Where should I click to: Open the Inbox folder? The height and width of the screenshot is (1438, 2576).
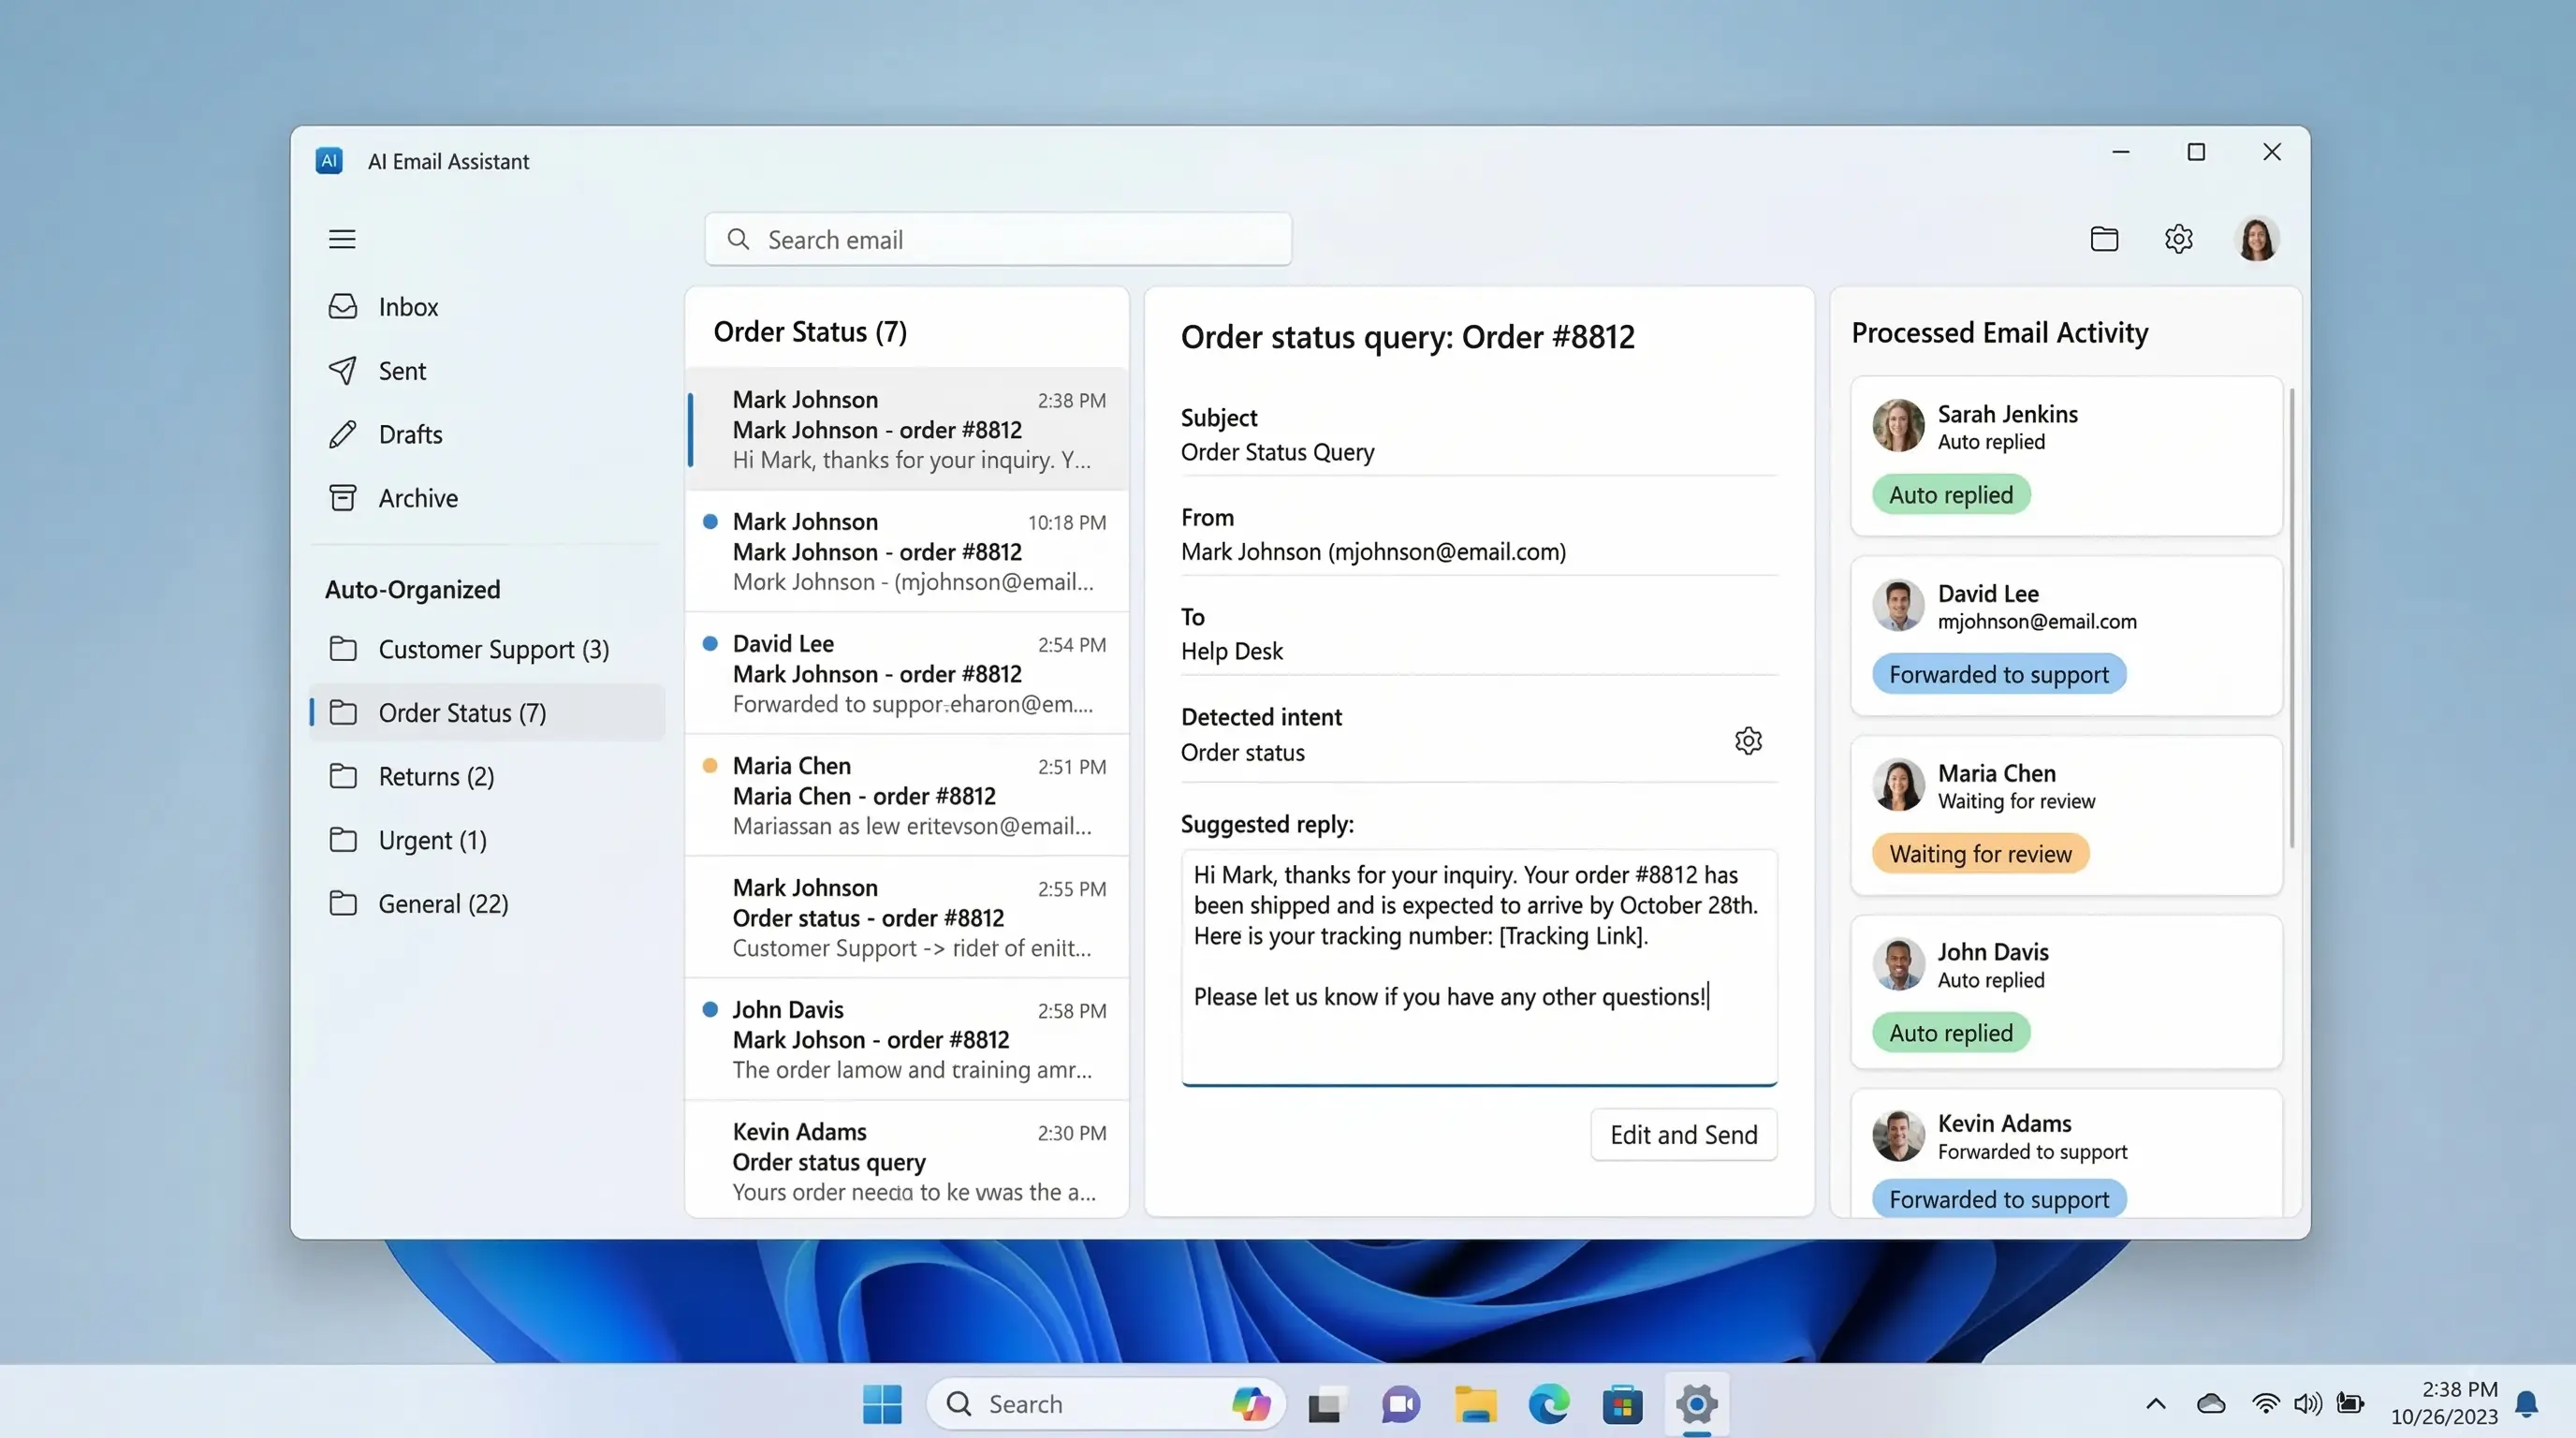pos(408,306)
